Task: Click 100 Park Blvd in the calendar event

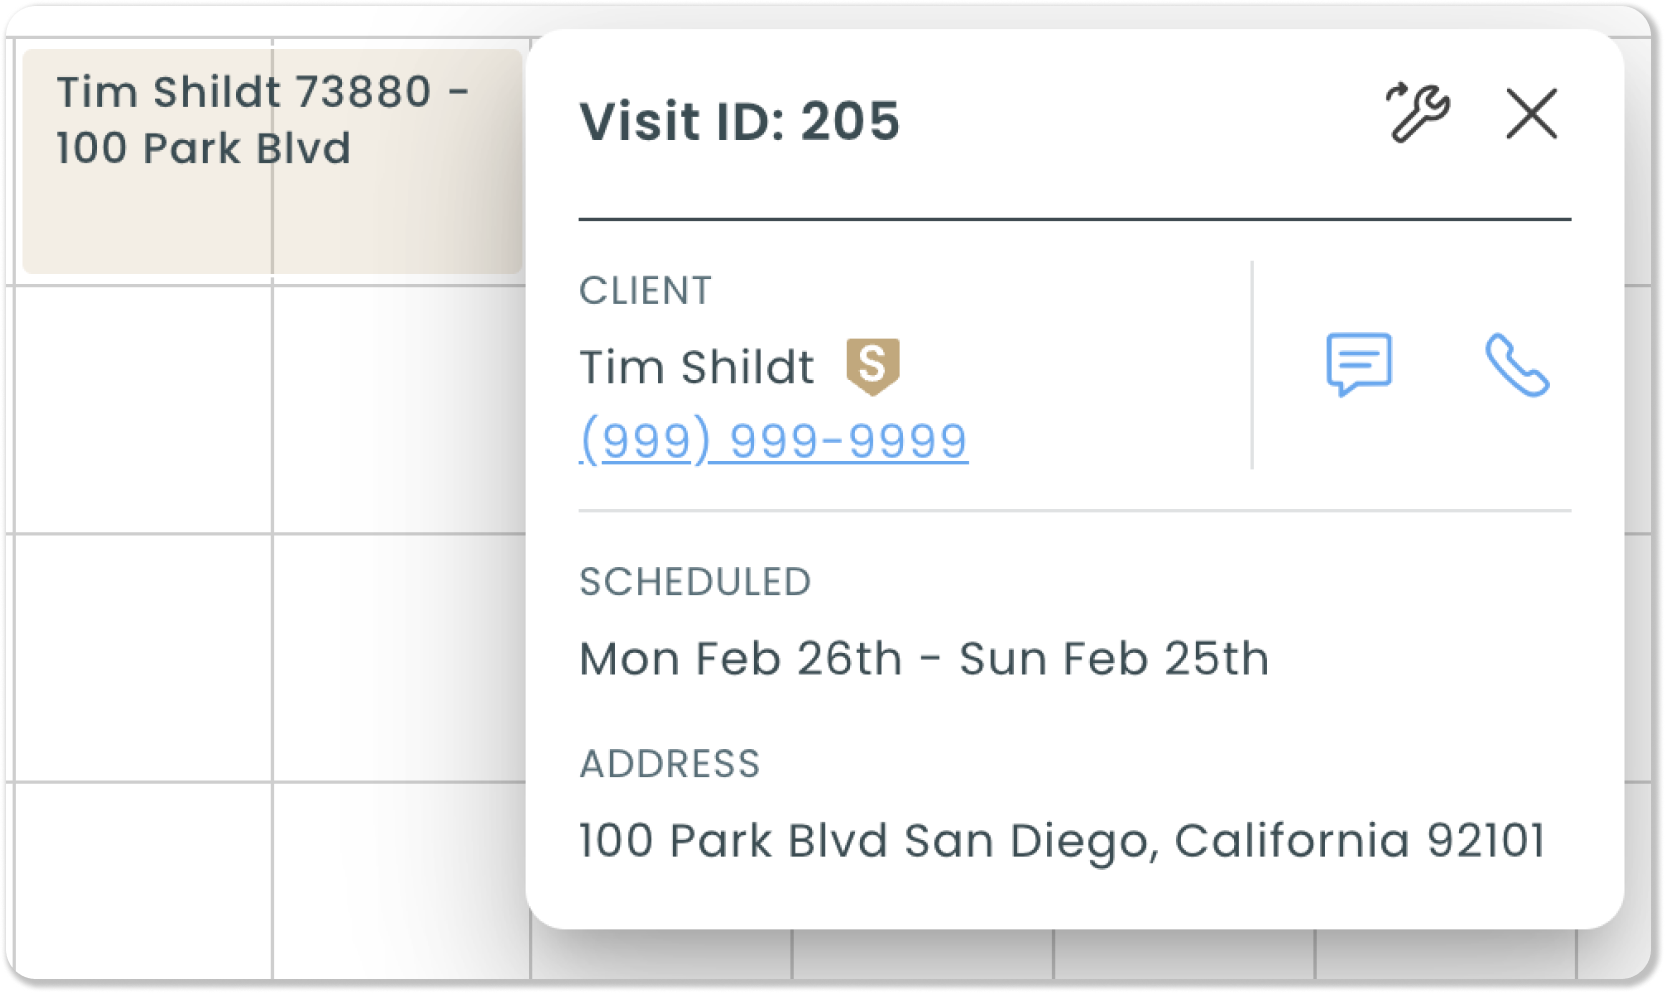Action: pyautogui.click(x=203, y=148)
